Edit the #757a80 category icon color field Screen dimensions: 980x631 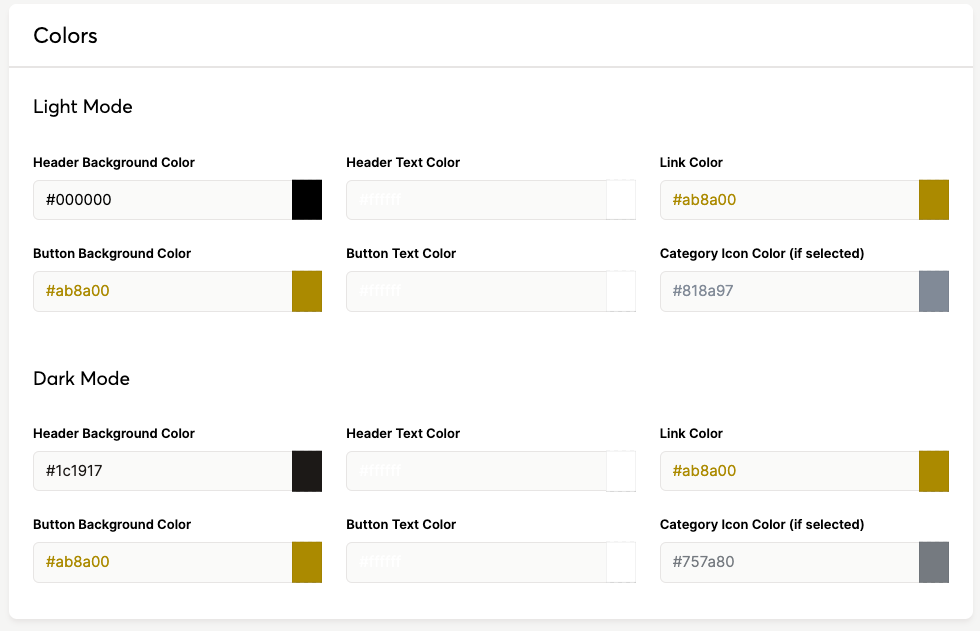tap(789, 562)
